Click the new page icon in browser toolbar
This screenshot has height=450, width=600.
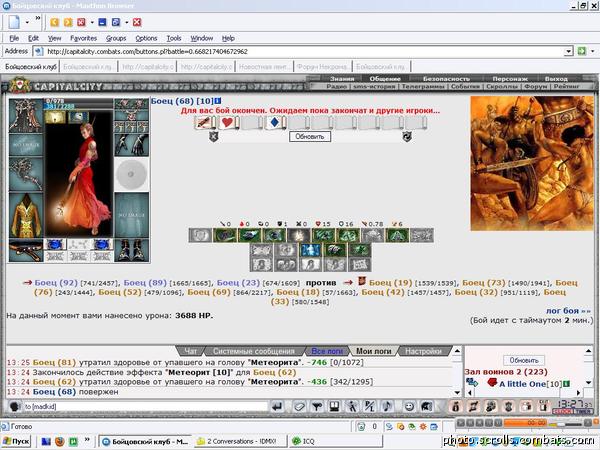click(x=14, y=22)
